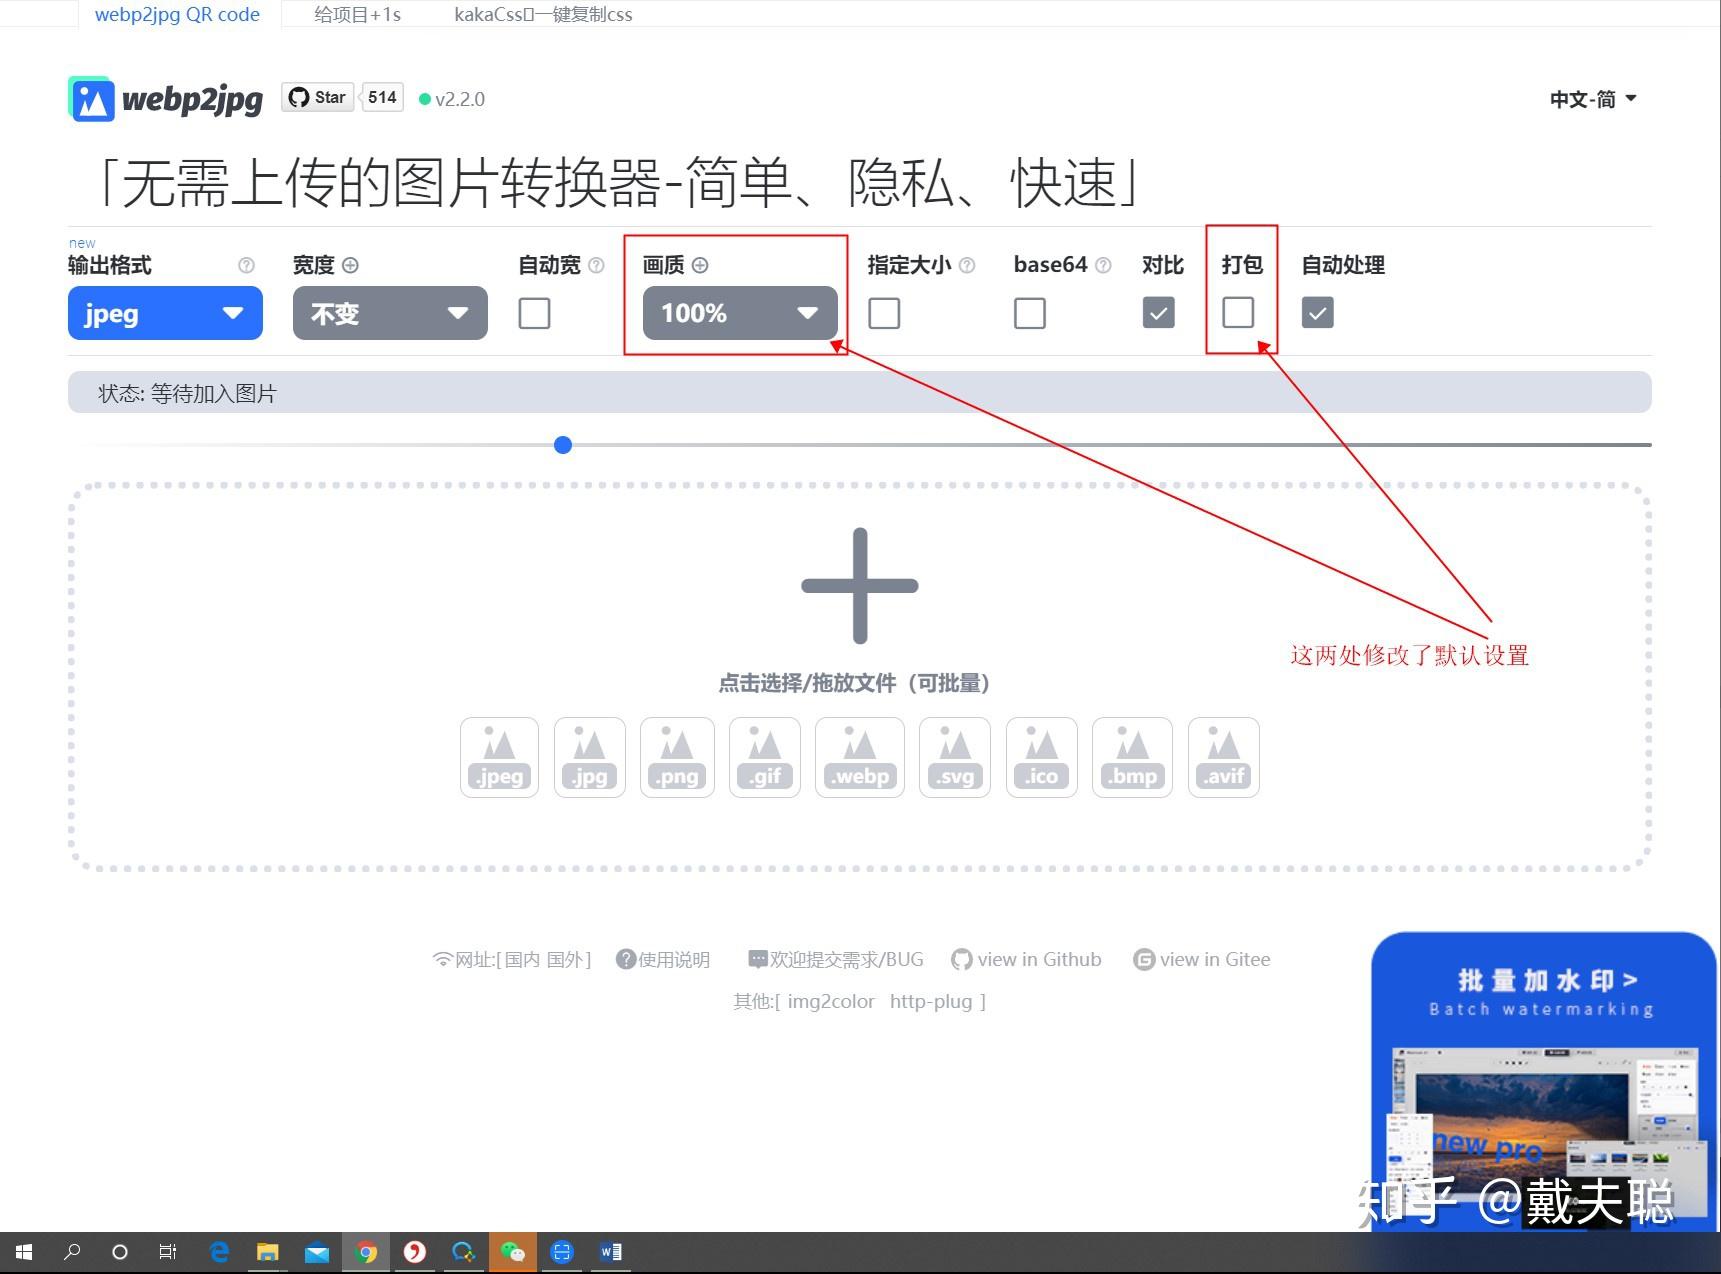
Task: Open Word from the taskbar
Action: point(611,1252)
